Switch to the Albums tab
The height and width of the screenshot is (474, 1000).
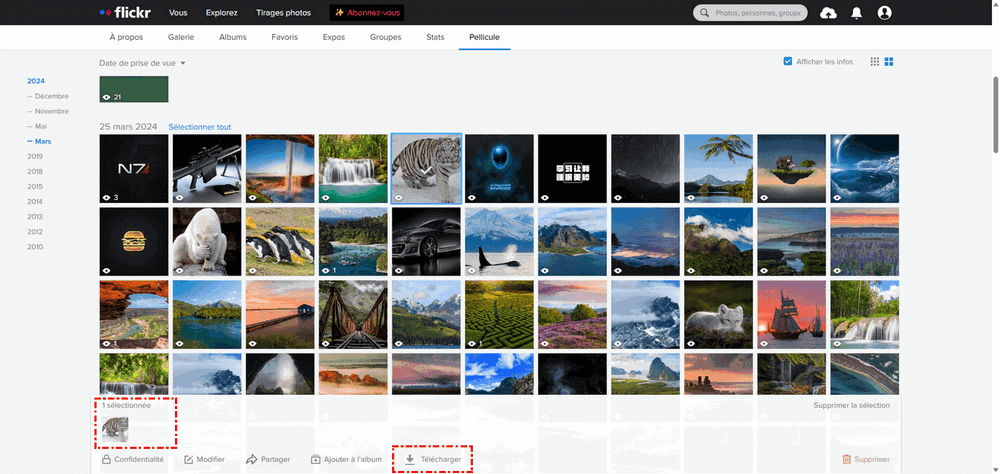tap(233, 37)
